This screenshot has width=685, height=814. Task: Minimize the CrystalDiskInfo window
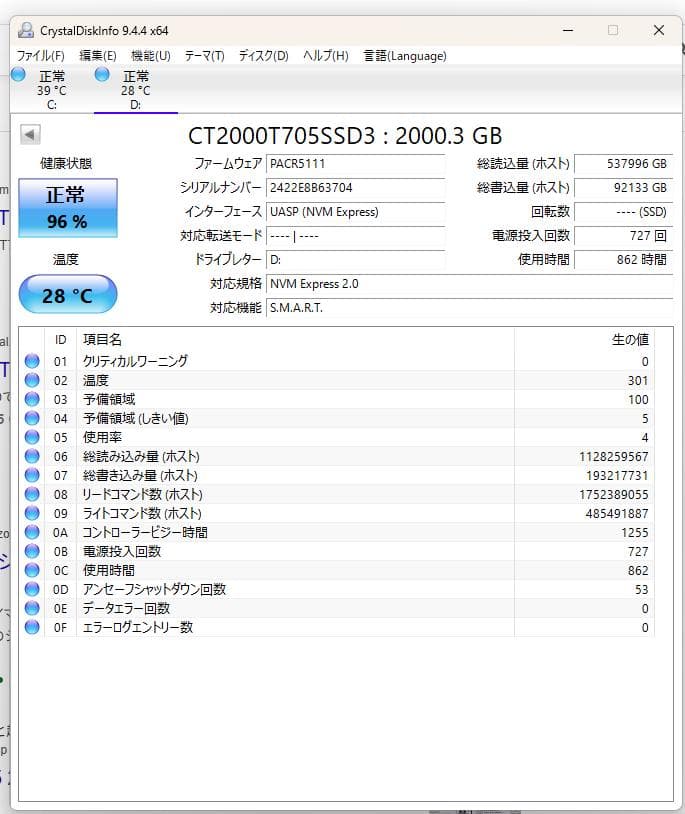click(568, 31)
